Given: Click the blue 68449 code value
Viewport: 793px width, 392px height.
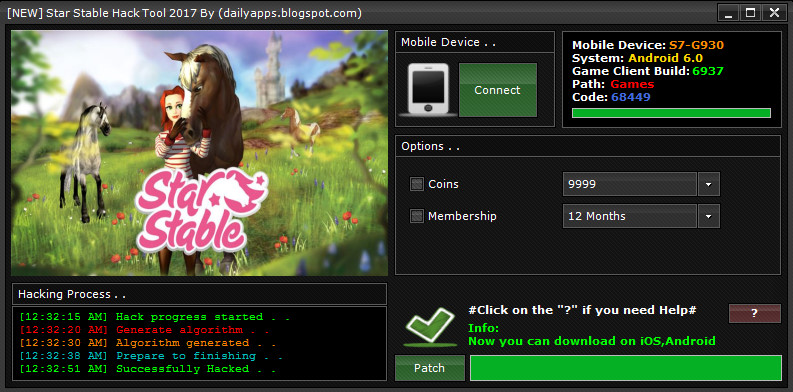Looking at the screenshot, I should point(631,97).
